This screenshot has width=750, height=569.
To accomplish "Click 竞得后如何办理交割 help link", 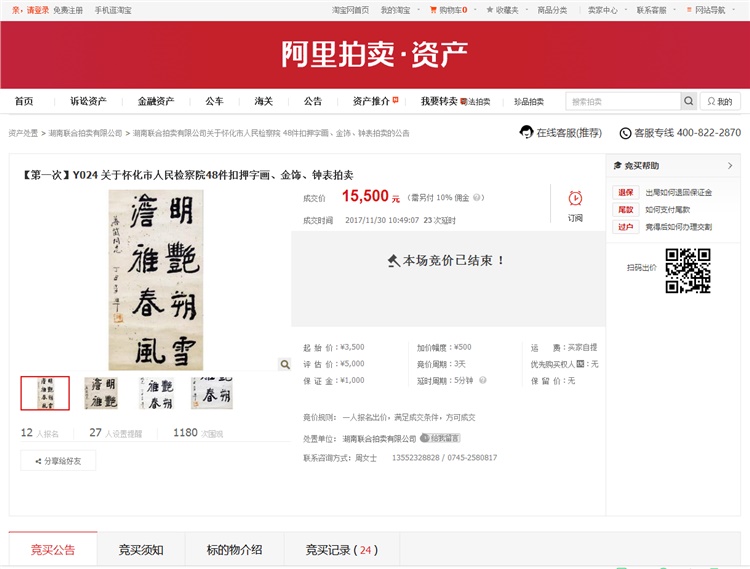I will click(679, 227).
